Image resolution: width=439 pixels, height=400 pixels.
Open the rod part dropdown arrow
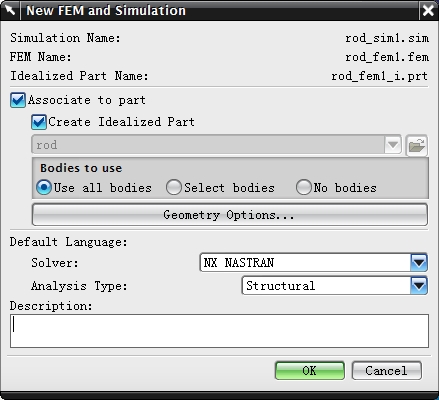click(393, 145)
